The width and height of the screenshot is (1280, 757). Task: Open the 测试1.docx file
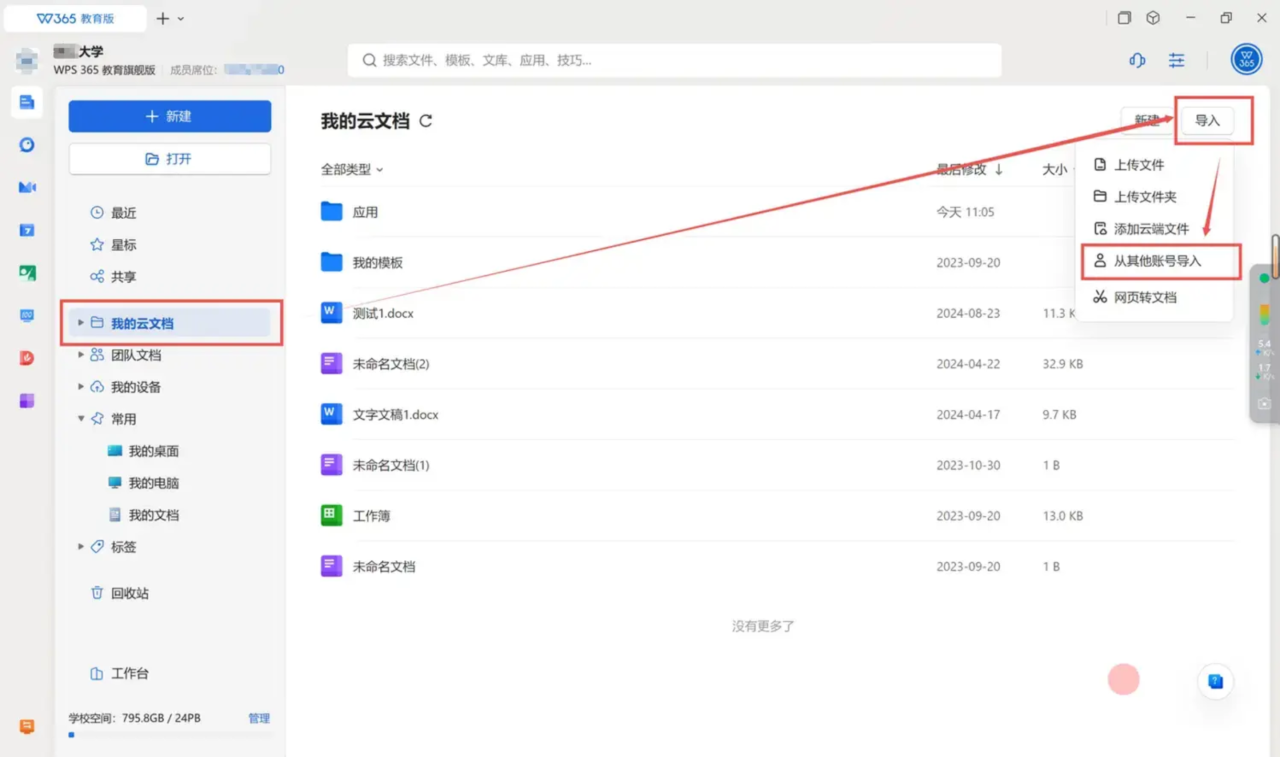(x=383, y=313)
